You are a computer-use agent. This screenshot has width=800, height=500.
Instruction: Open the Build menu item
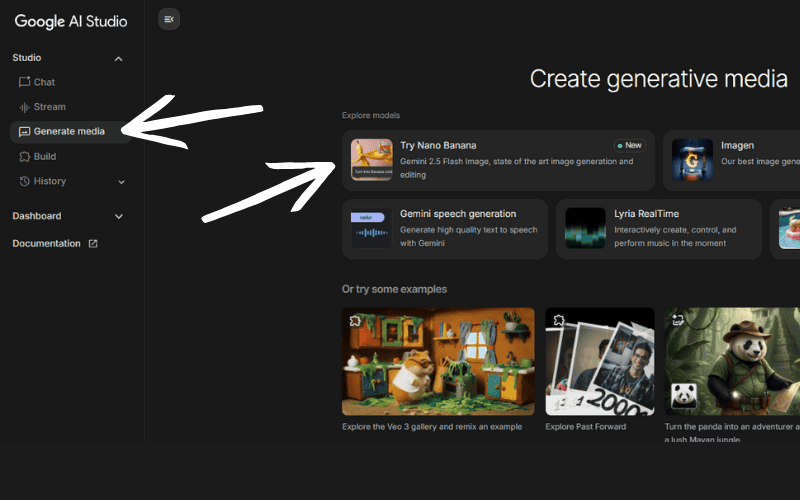pos(45,157)
